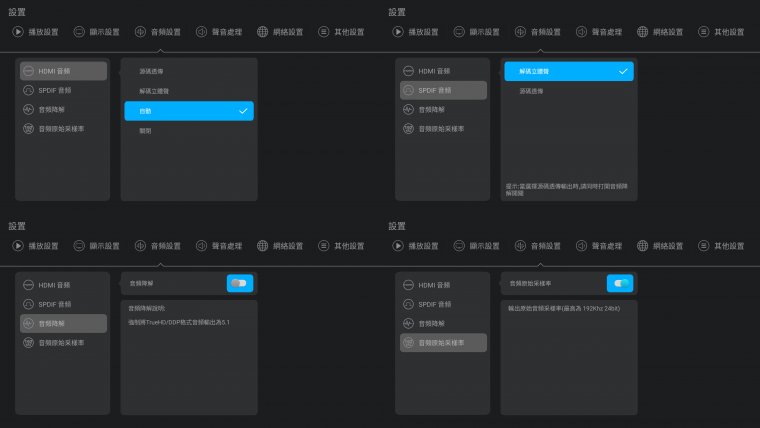Image resolution: width=760 pixels, height=428 pixels.
Task: Click play icon of 播放設置 in 音頻降解-selected panel
Action: pos(18,246)
